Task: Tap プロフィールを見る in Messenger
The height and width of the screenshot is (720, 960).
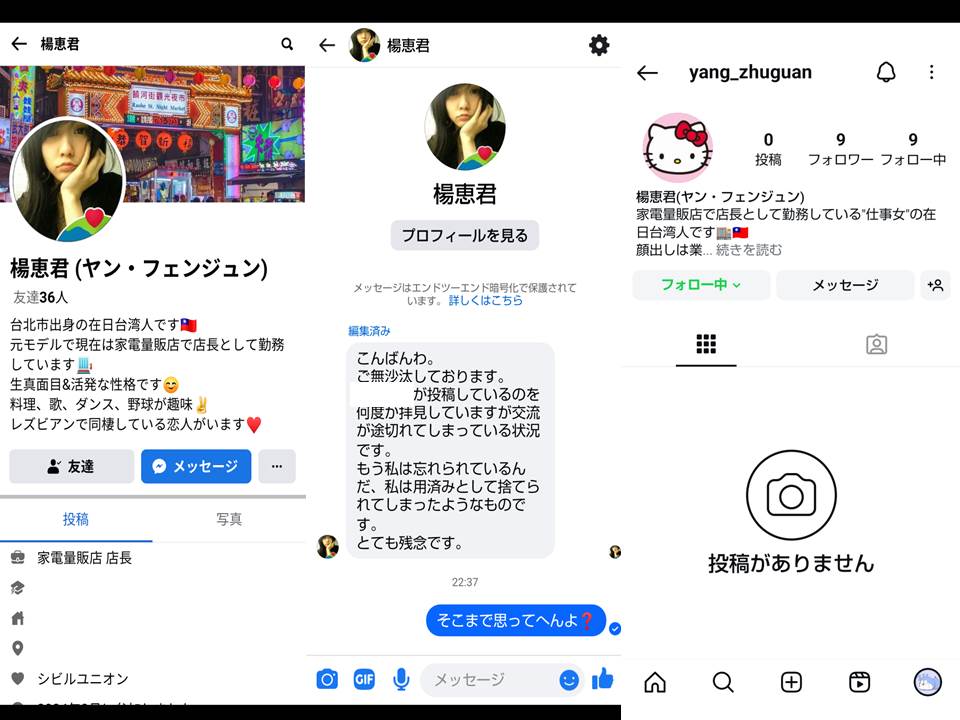Action: (x=465, y=236)
